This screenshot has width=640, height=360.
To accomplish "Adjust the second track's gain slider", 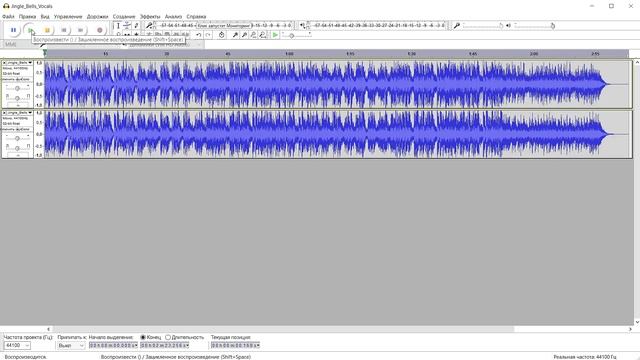I will pos(17,138).
